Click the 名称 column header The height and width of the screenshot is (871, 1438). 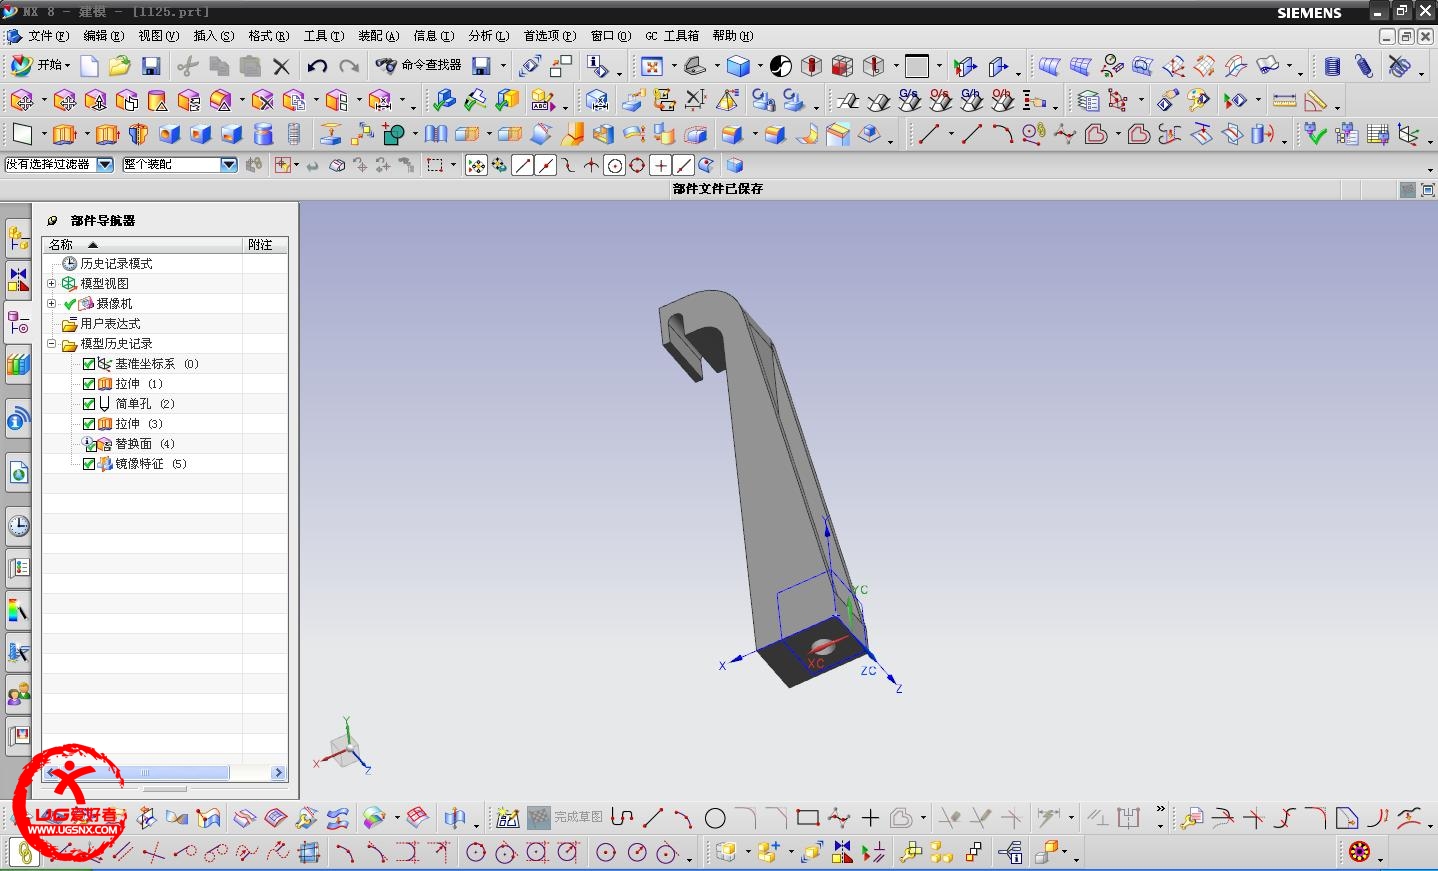coord(143,245)
